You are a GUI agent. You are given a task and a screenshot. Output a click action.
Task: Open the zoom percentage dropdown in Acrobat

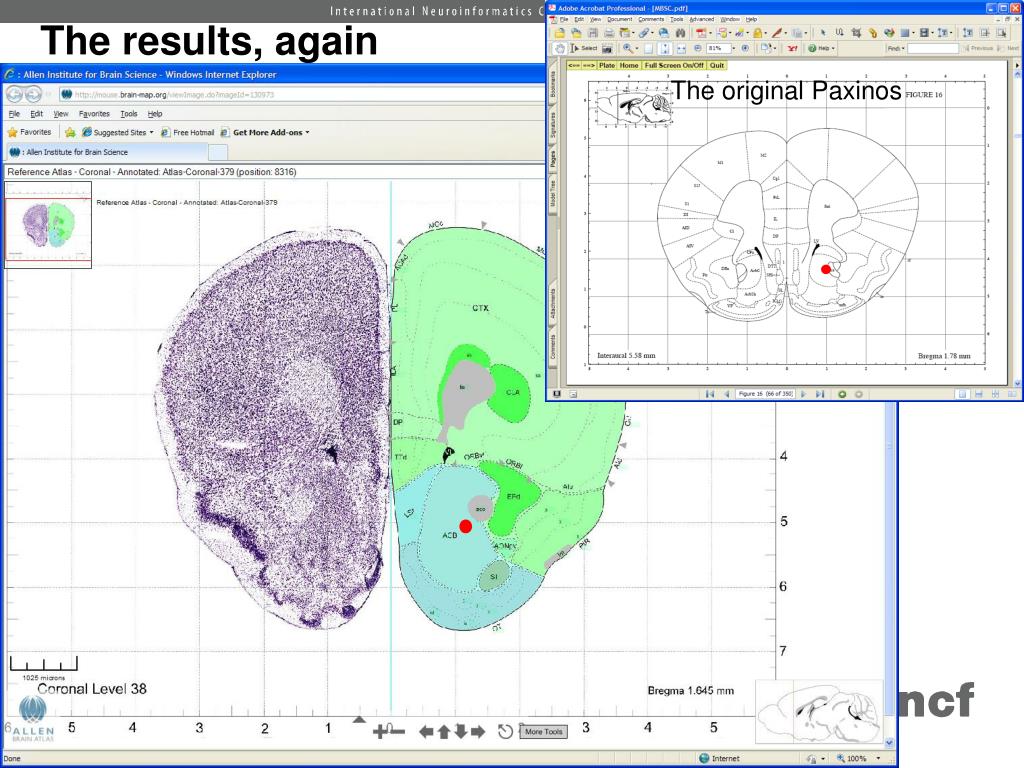pyautogui.click(x=734, y=48)
